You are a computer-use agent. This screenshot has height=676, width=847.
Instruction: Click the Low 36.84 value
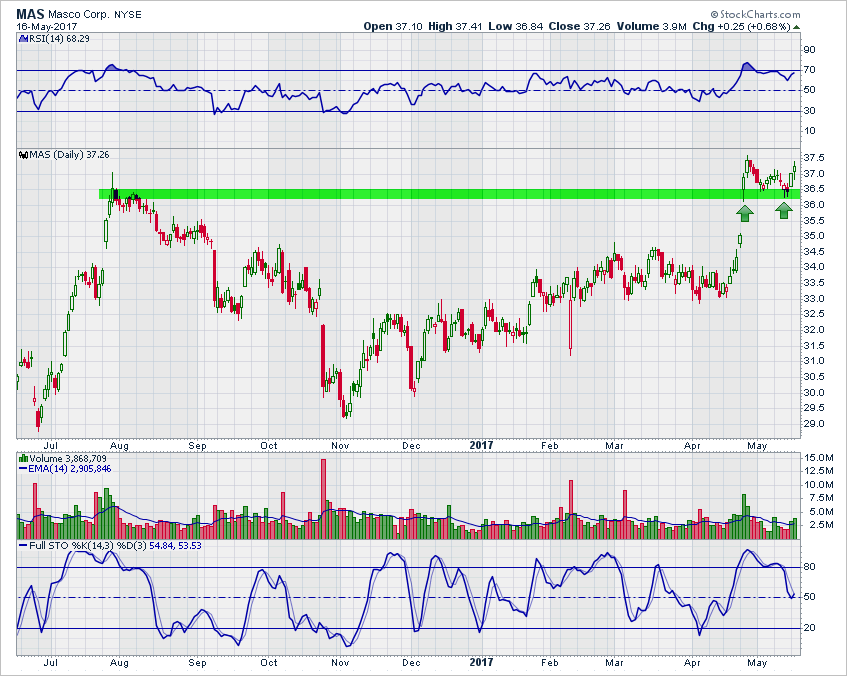click(x=515, y=26)
